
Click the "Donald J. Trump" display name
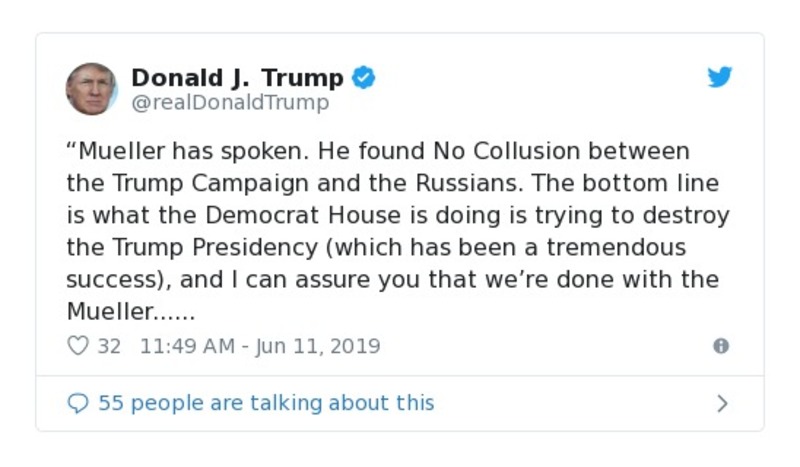point(237,78)
